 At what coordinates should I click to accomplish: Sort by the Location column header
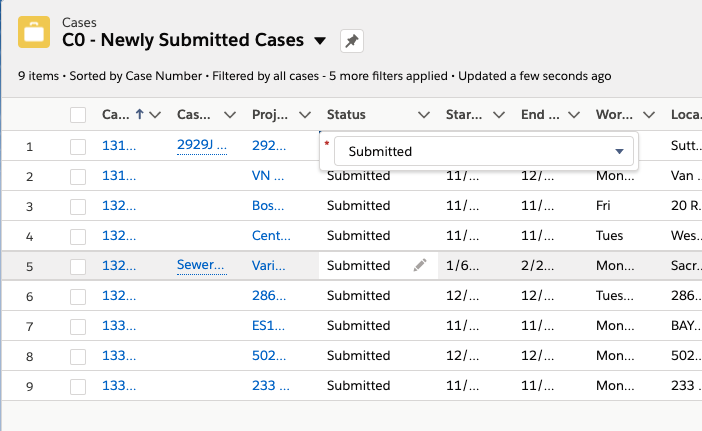[683, 115]
